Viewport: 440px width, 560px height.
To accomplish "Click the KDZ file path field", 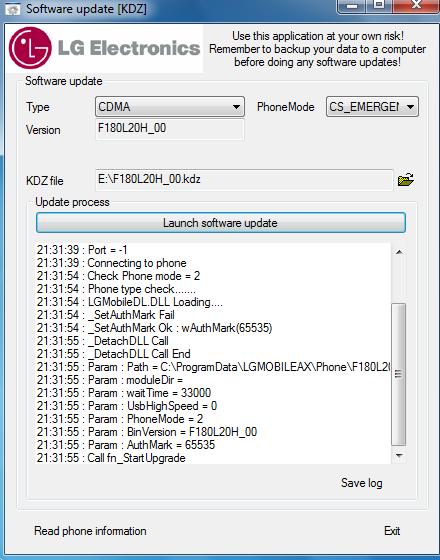I will click(244, 180).
